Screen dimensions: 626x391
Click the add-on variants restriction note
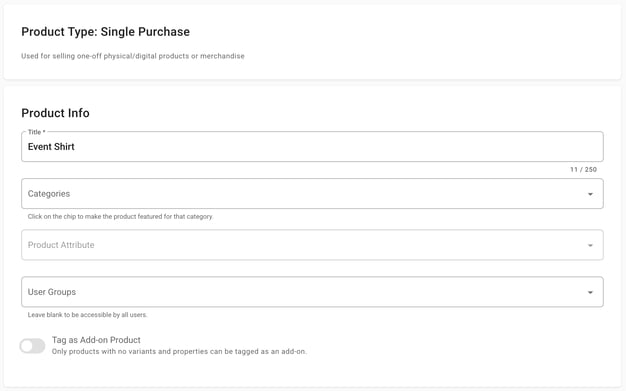click(x=179, y=351)
